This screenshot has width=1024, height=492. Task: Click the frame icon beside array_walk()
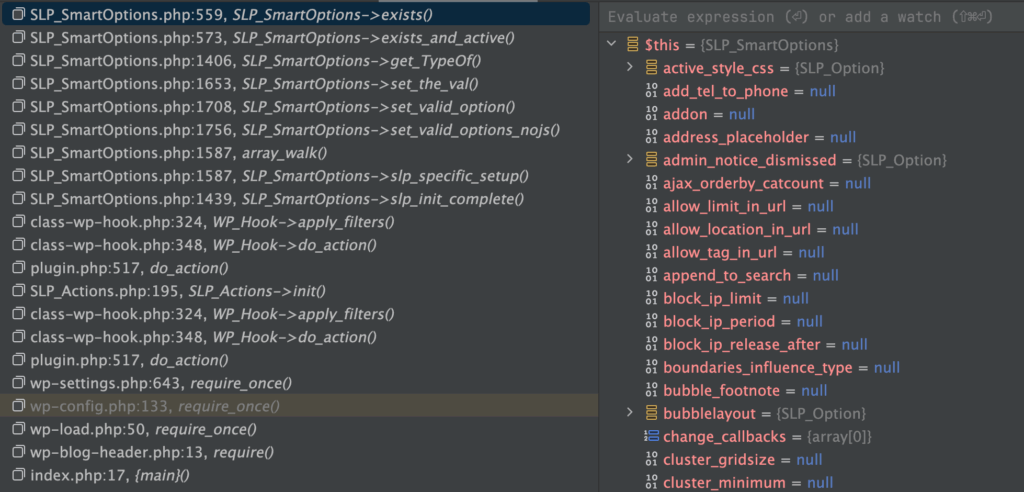(18, 153)
